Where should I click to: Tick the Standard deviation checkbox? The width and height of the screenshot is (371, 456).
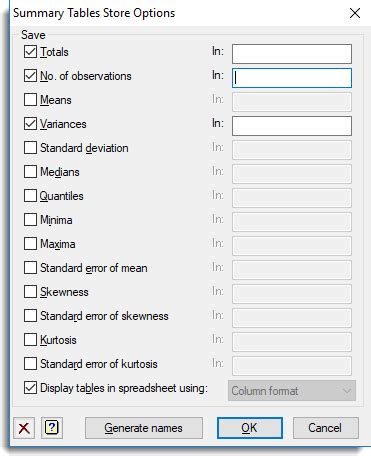click(30, 148)
